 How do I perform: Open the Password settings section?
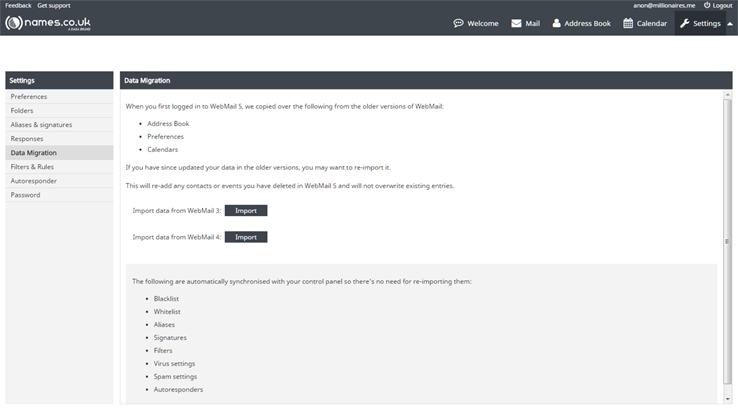[26, 195]
